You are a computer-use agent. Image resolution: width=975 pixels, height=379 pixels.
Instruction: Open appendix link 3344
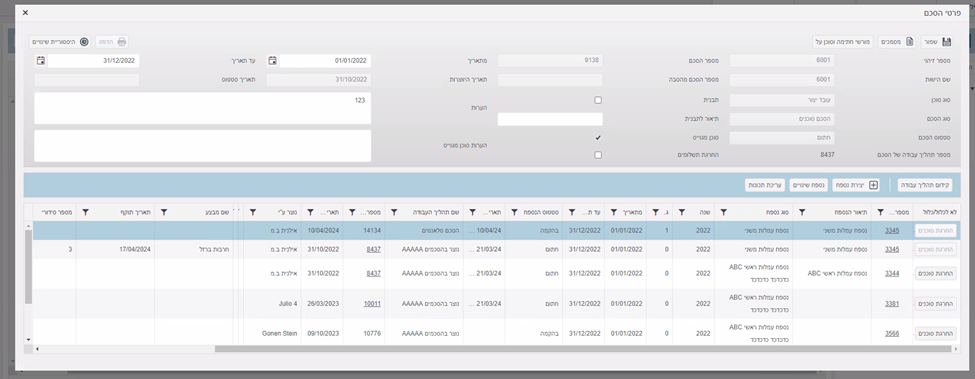pyautogui.click(x=892, y=273)
